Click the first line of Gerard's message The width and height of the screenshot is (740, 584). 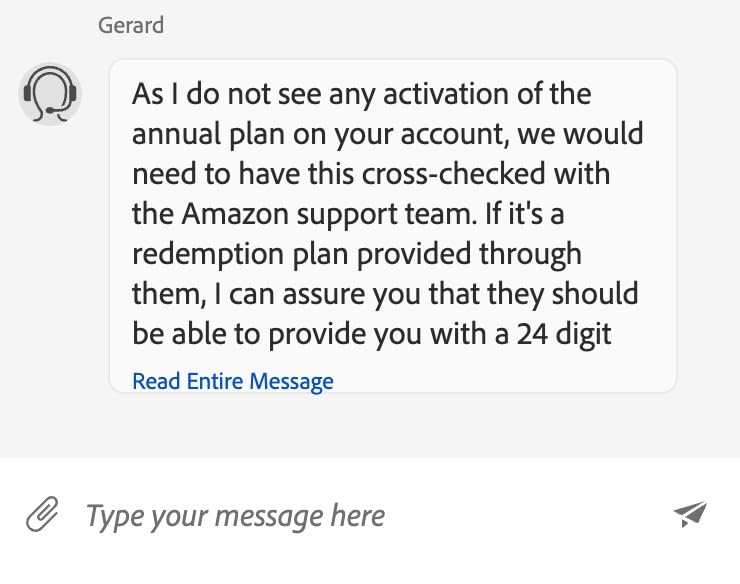(361, 95)
